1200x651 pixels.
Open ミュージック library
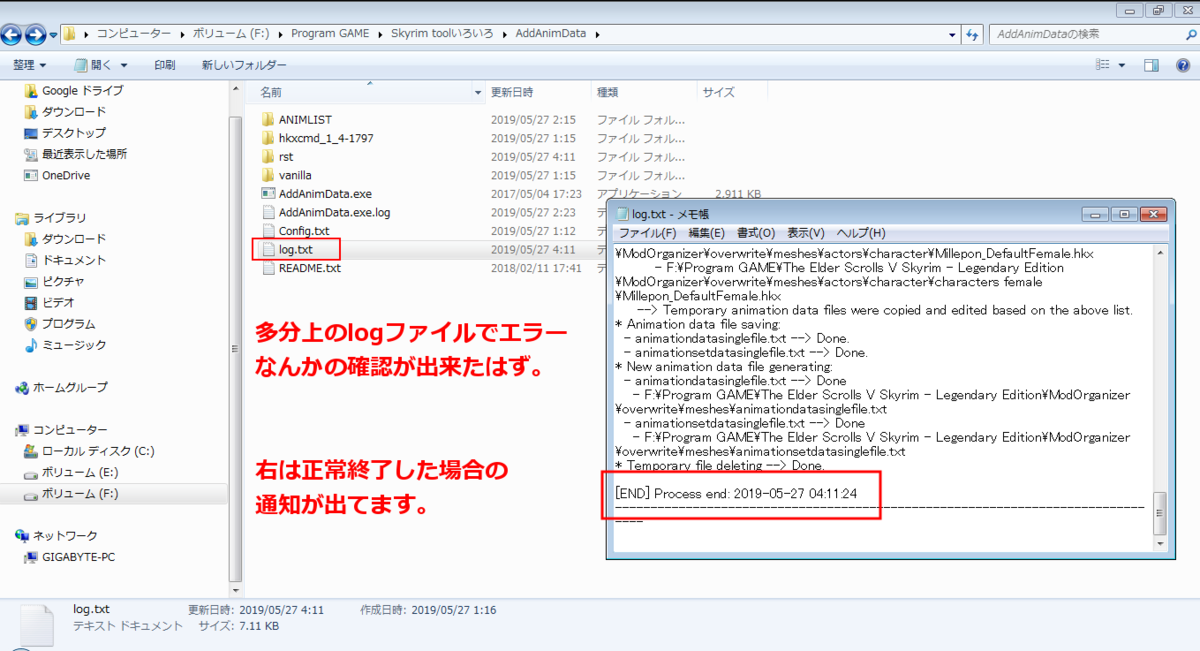[x=64, y=345]
